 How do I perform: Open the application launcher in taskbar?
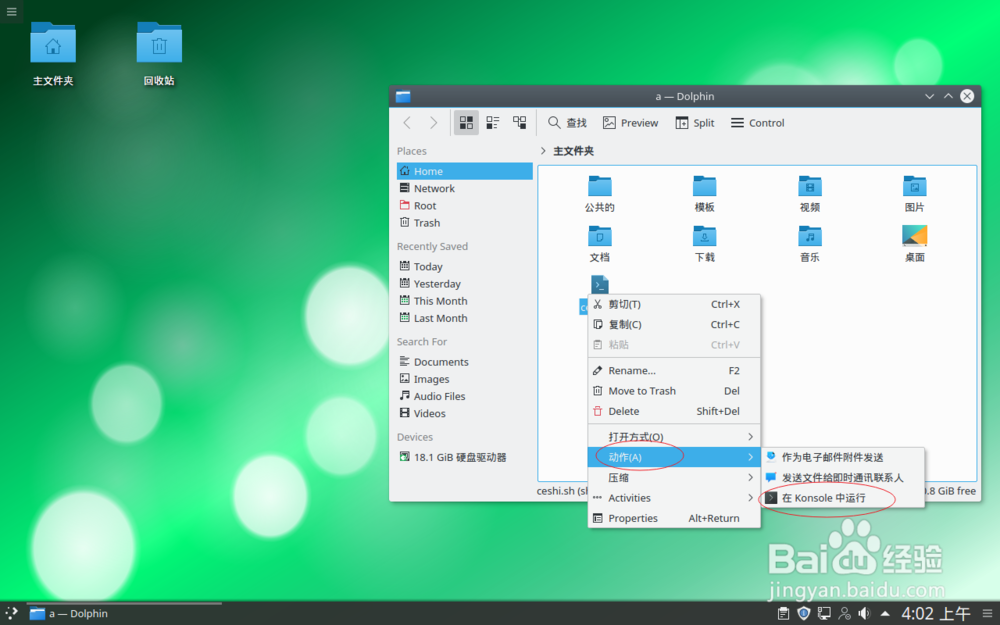10,613
